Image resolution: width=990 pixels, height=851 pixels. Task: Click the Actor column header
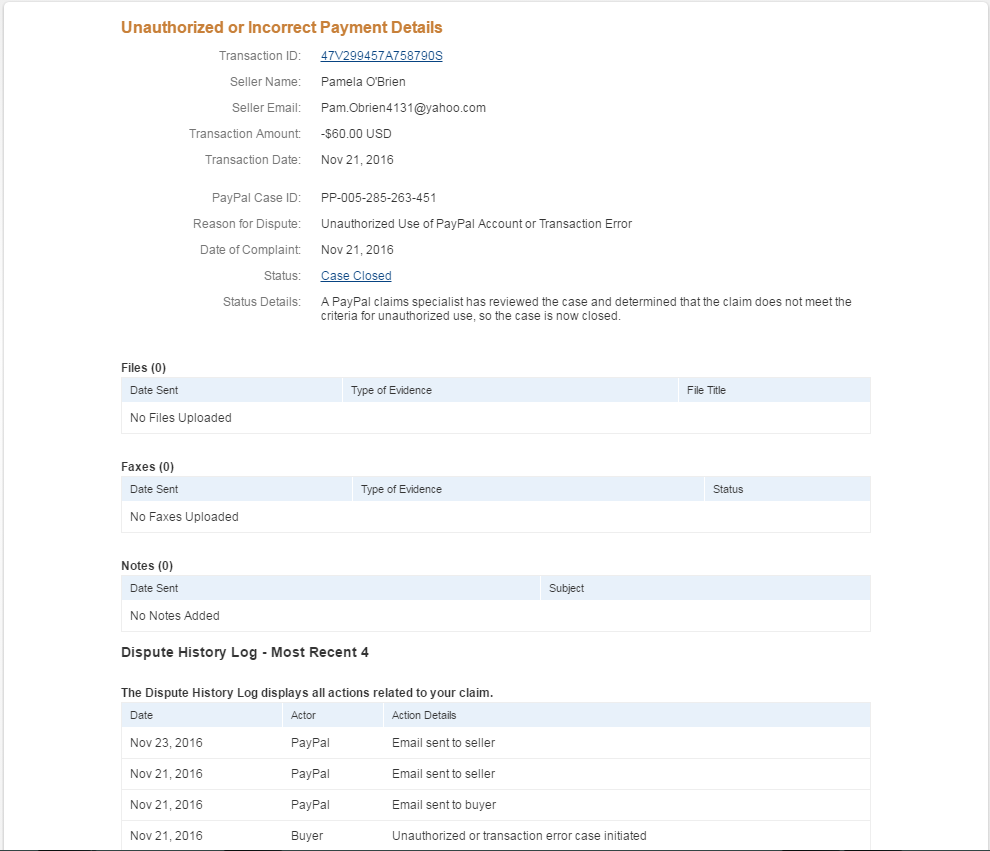tap(303, 715)
